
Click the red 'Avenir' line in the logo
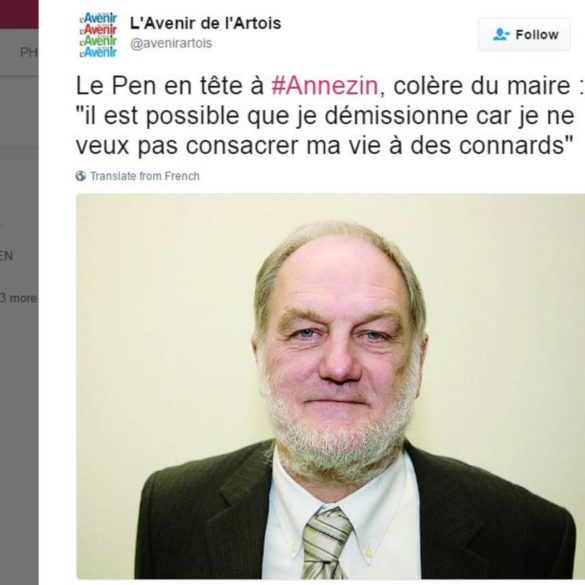click(x=99, y=29)
